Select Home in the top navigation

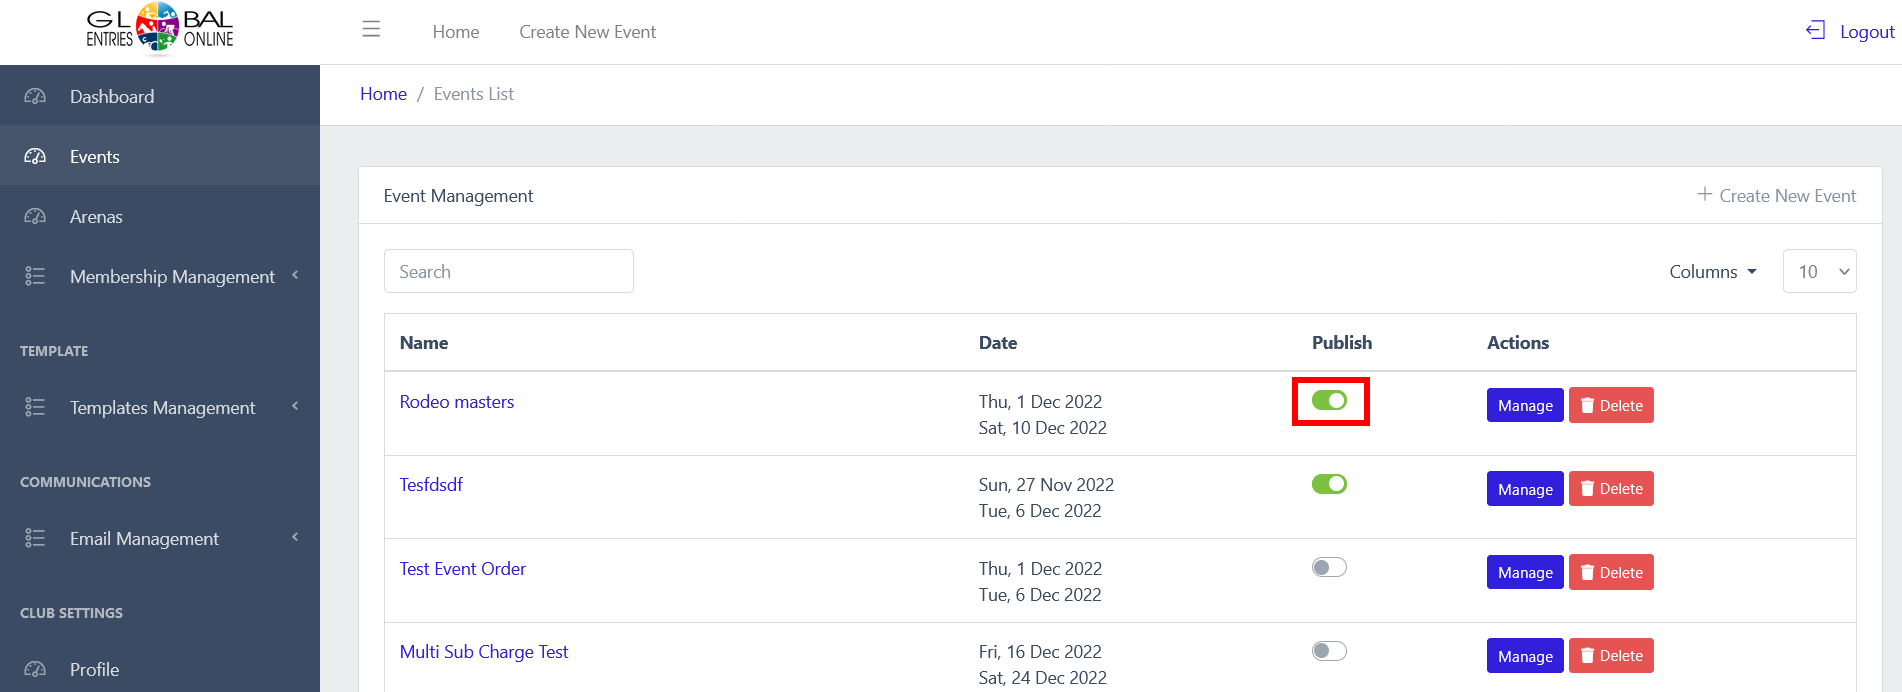click(455, 31)
